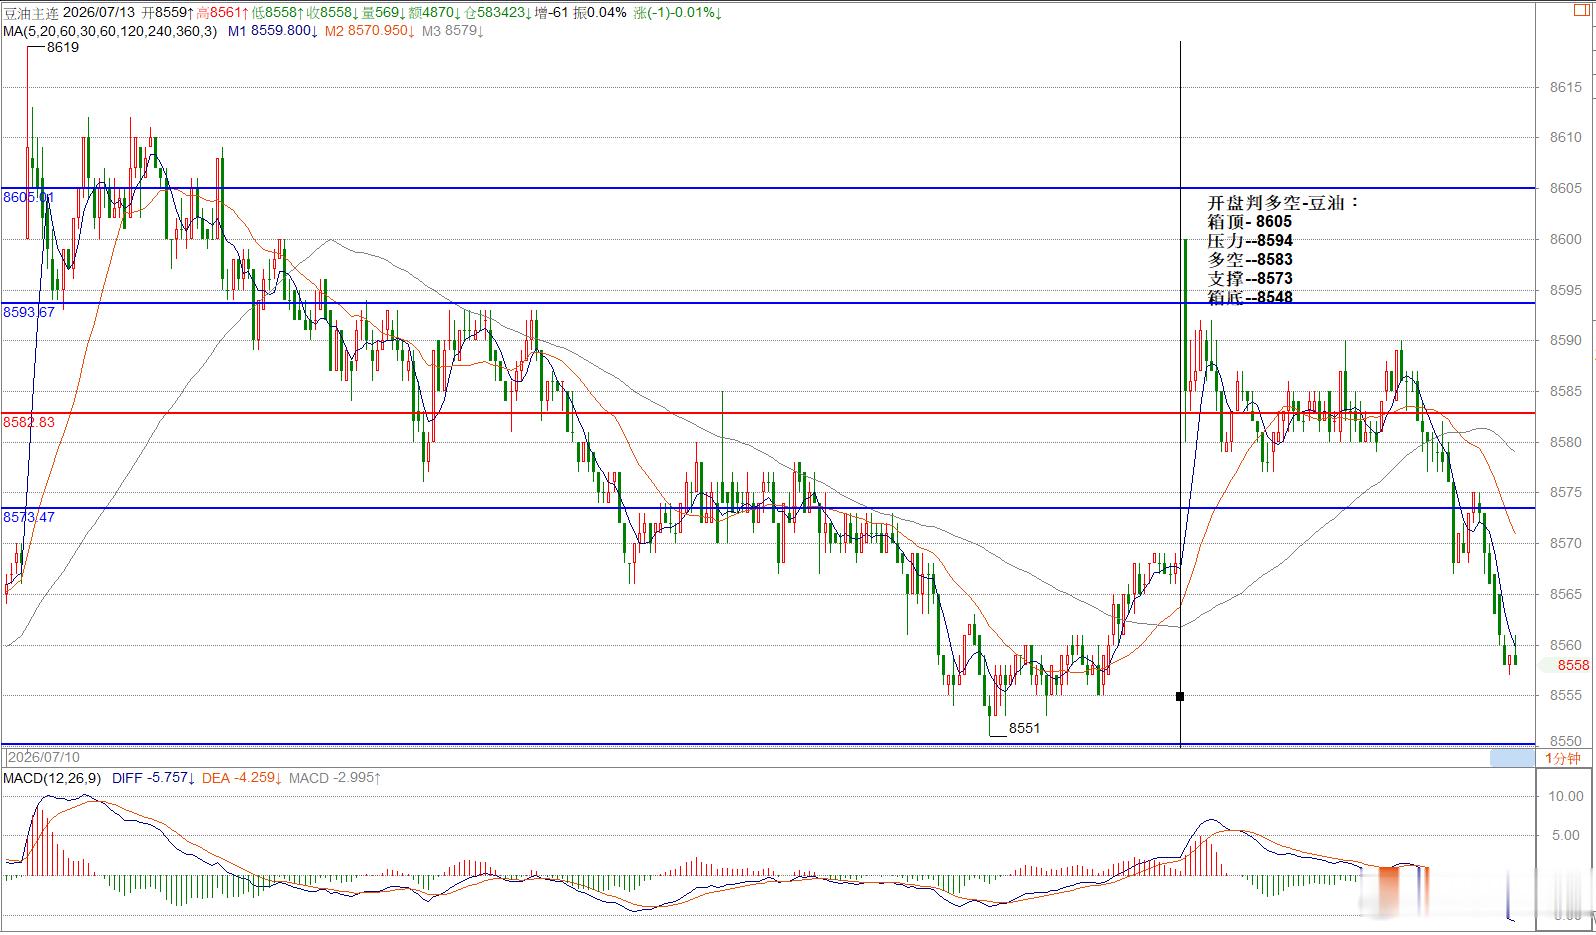Screen dimensions: 1596x935
Task: Select the red 8582.83 horizontal line label
Action: pyautogui.click(x=29, y=422)
